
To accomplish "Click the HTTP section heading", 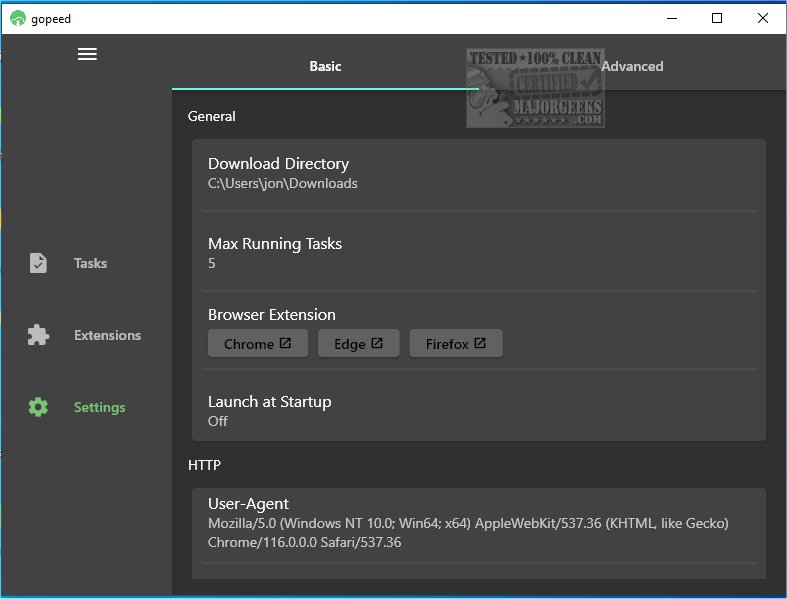I will [x=204, y=465].
